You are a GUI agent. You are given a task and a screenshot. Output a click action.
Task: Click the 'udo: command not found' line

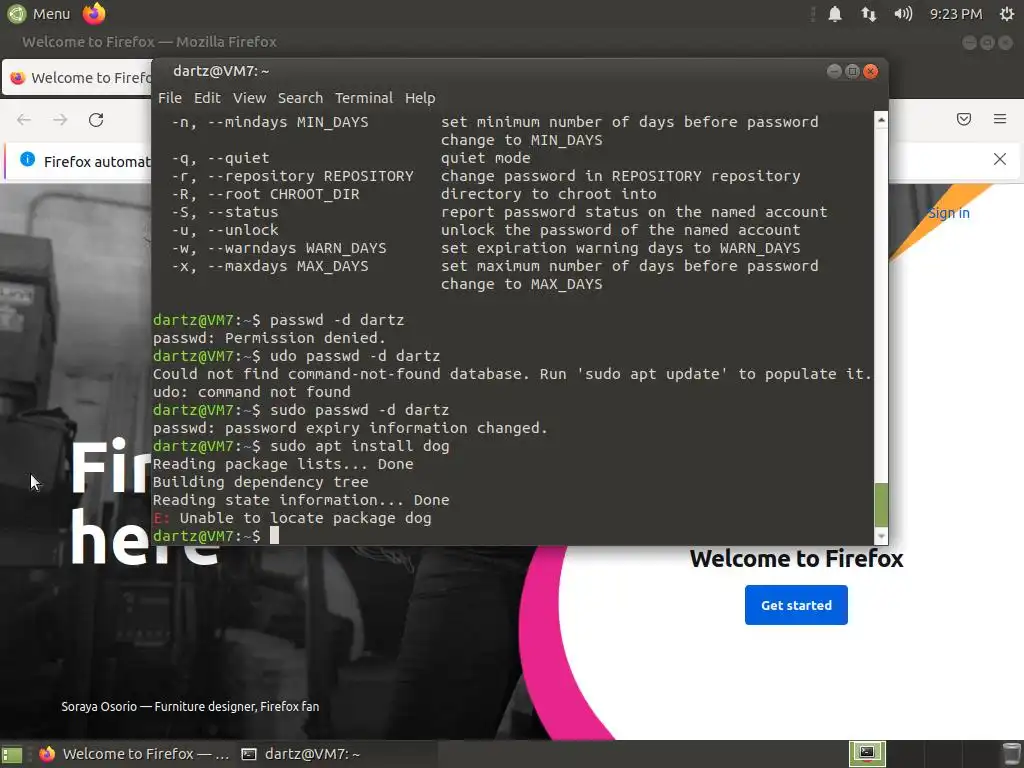click(251, 392)
